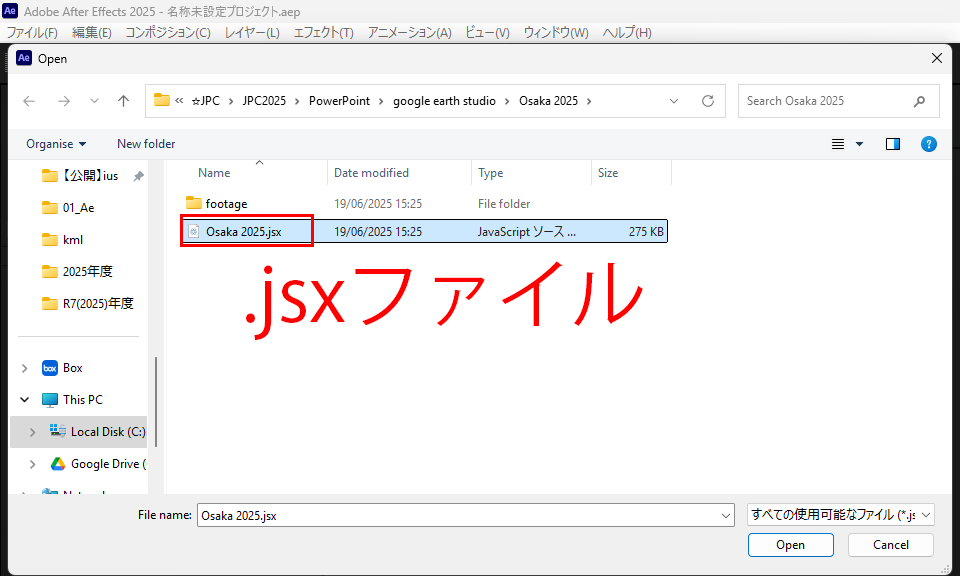Click the search magnifier icon
This screenshot has width=960, height=576.
919,101
